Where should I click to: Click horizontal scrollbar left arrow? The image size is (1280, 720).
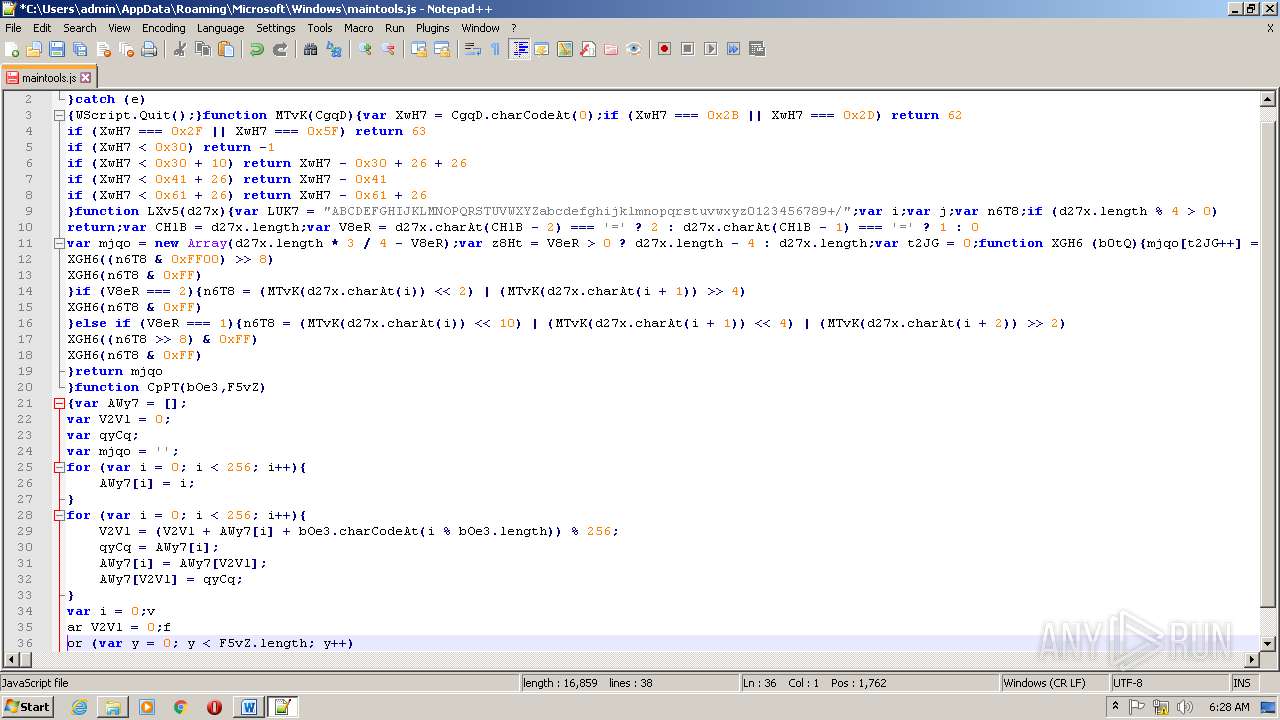click(x=11, y=659)
